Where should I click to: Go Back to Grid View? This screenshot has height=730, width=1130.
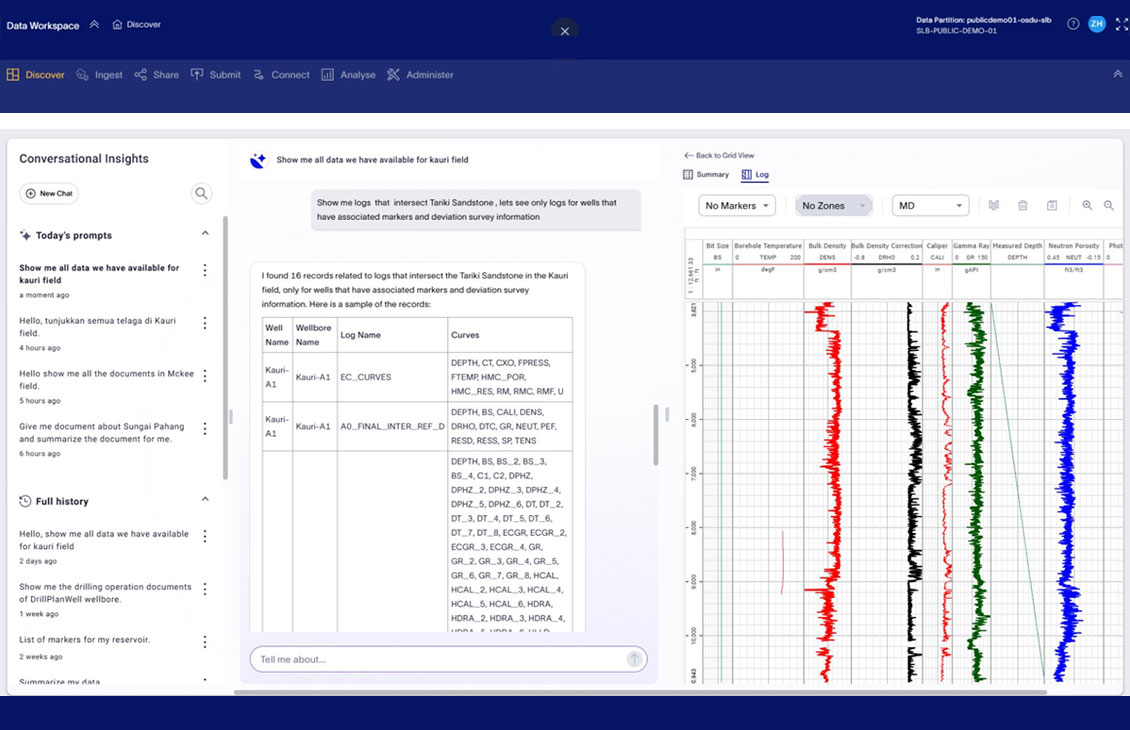click(719, 155)
